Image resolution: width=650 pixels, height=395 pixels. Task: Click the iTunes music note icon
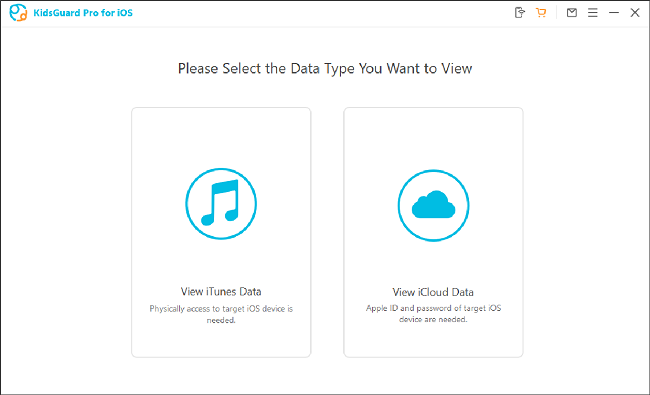tap(221, 204)
